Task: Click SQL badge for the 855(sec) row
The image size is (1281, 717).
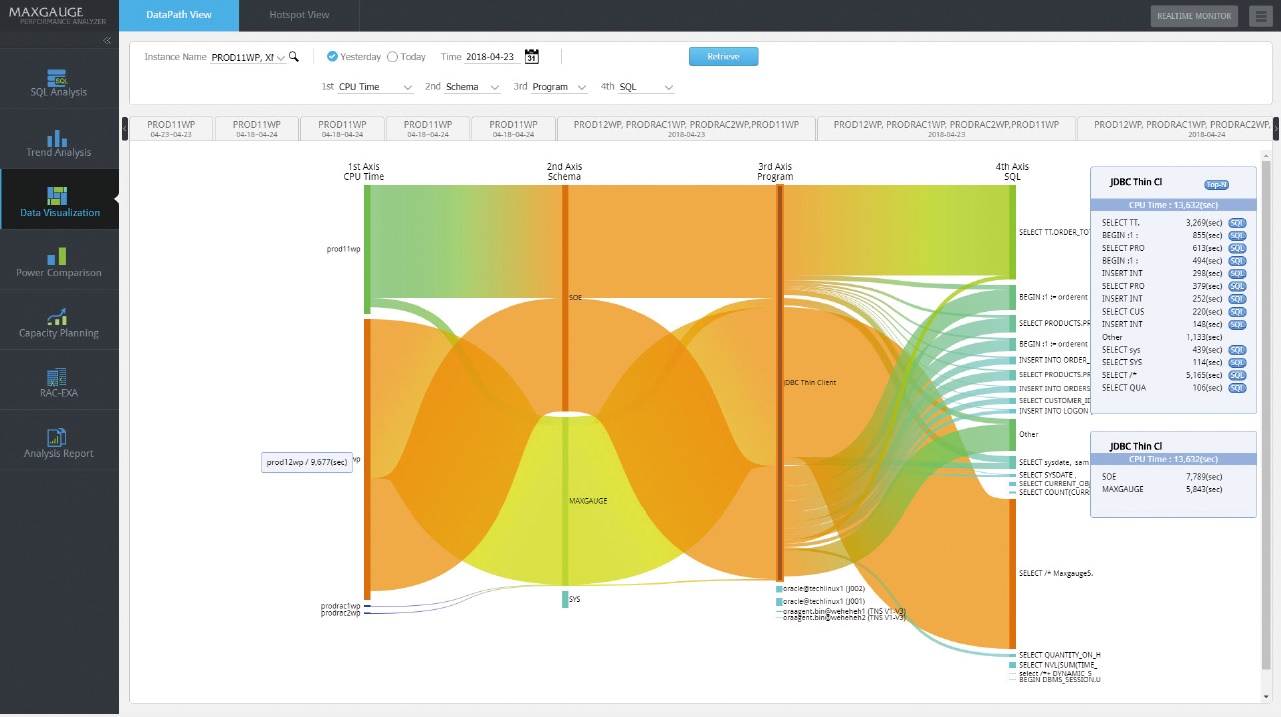Action: tap(1237, 235)
